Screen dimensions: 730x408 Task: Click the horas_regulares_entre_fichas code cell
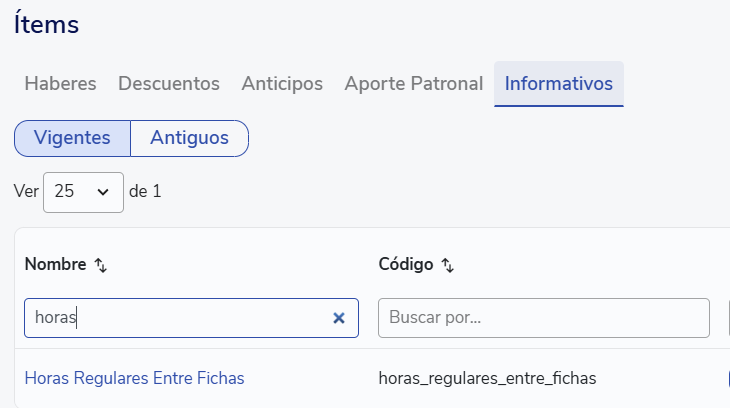488,378
